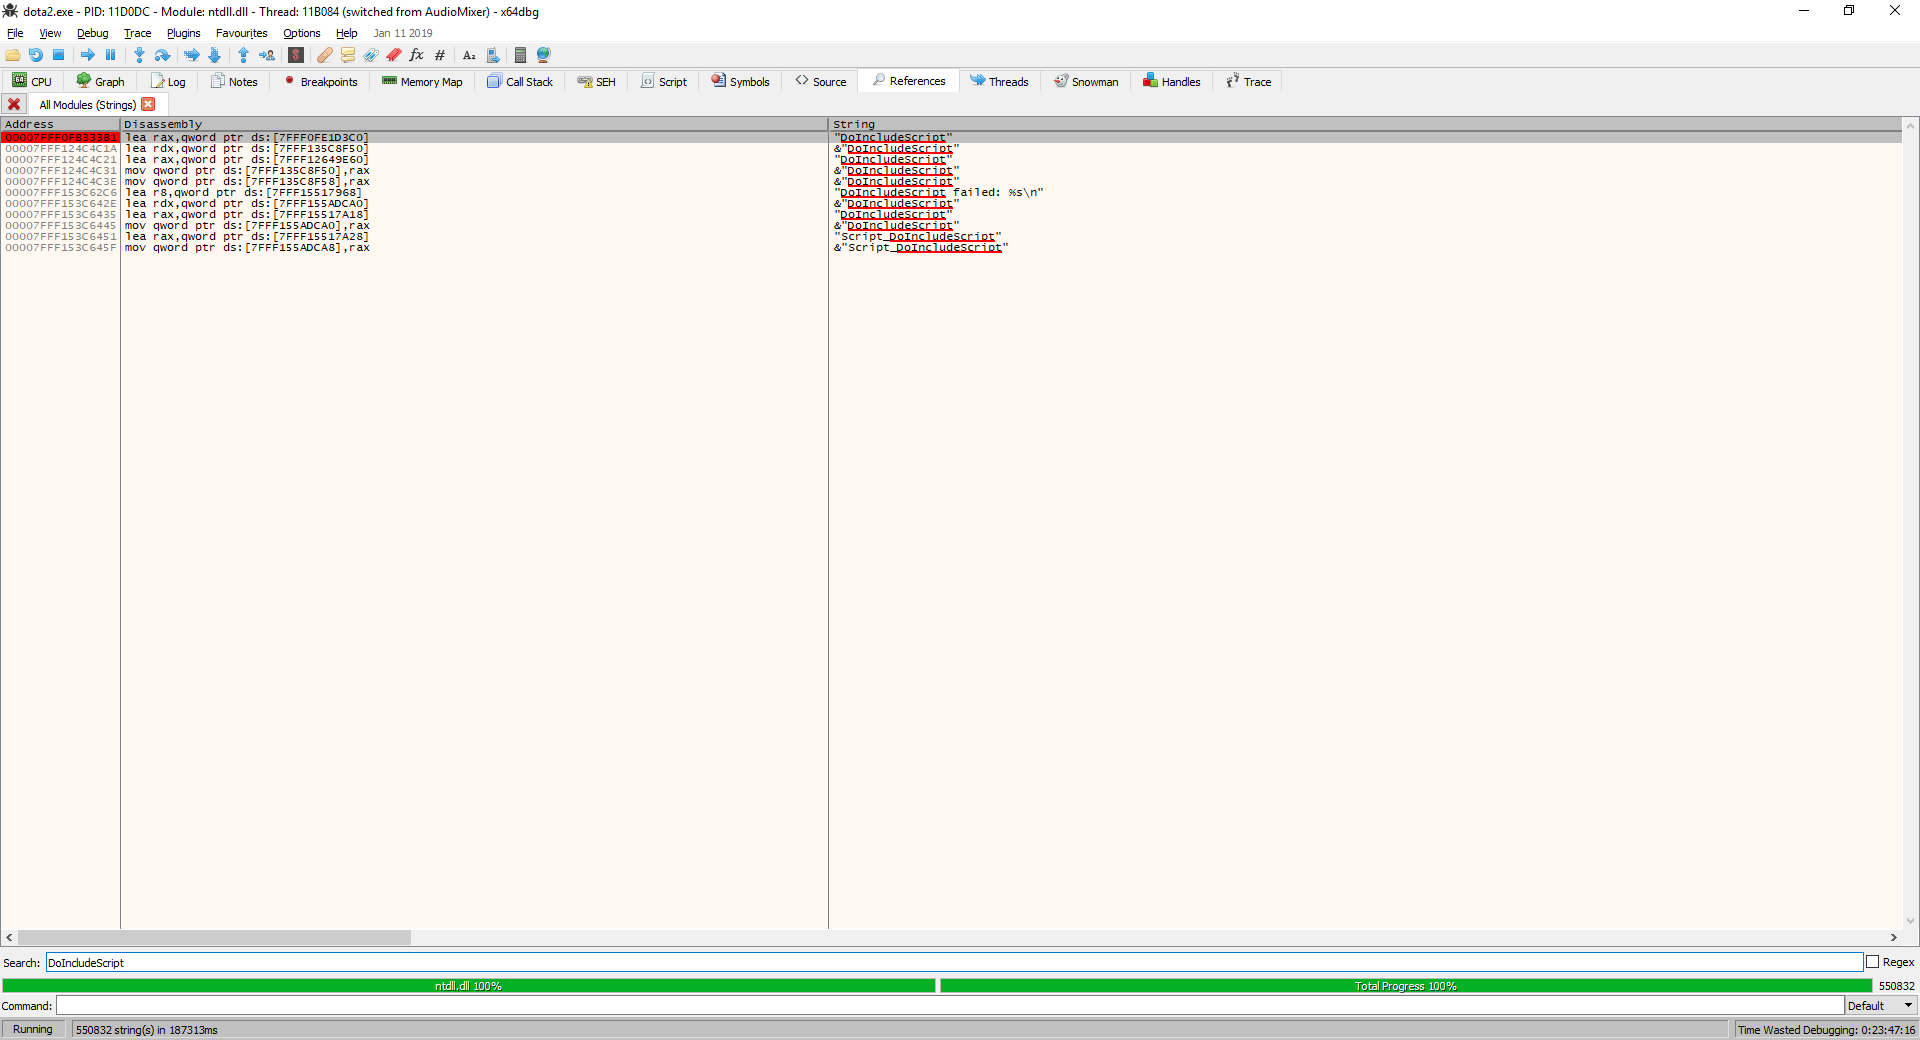
Task: Switch to the Handles tab
Action: point(1172,81)
